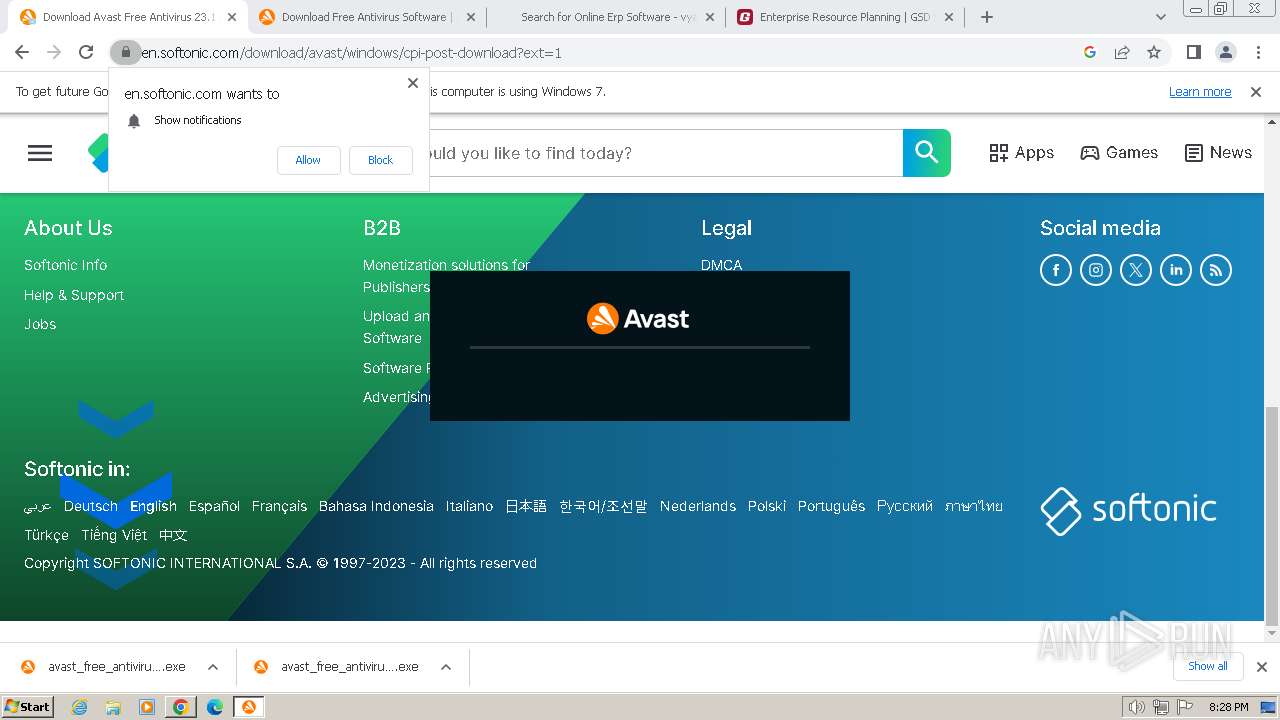Open the tab search dropdown
The width and height of the screenshot is (1280, 720).
pos(1160,17)
